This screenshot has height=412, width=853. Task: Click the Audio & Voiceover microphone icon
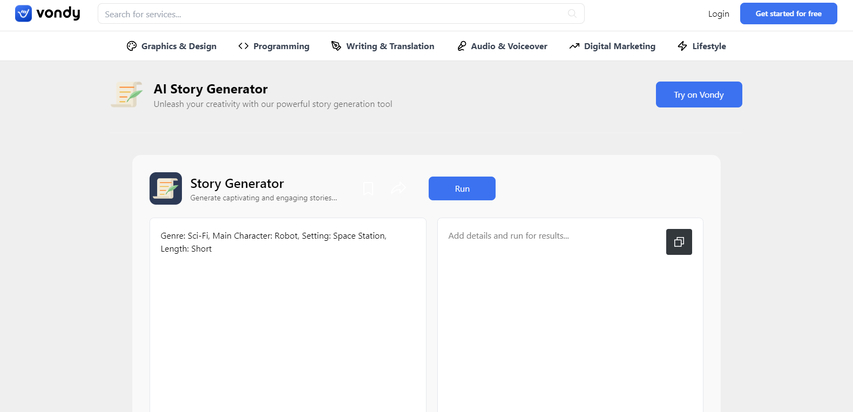click(x=461, y=46)
